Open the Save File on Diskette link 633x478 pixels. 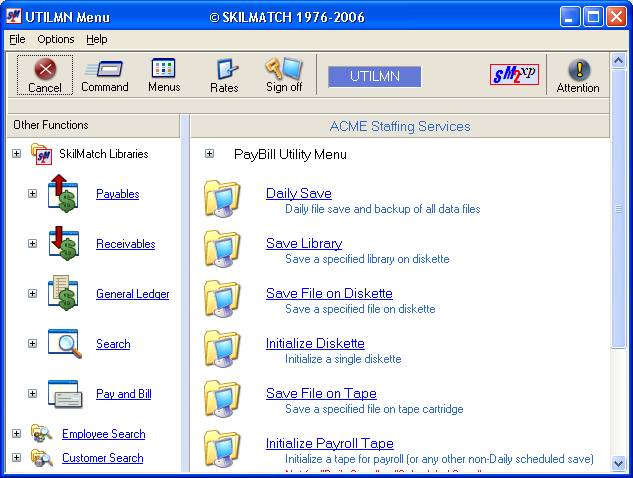pyautogui.click(x=329, y=294)
